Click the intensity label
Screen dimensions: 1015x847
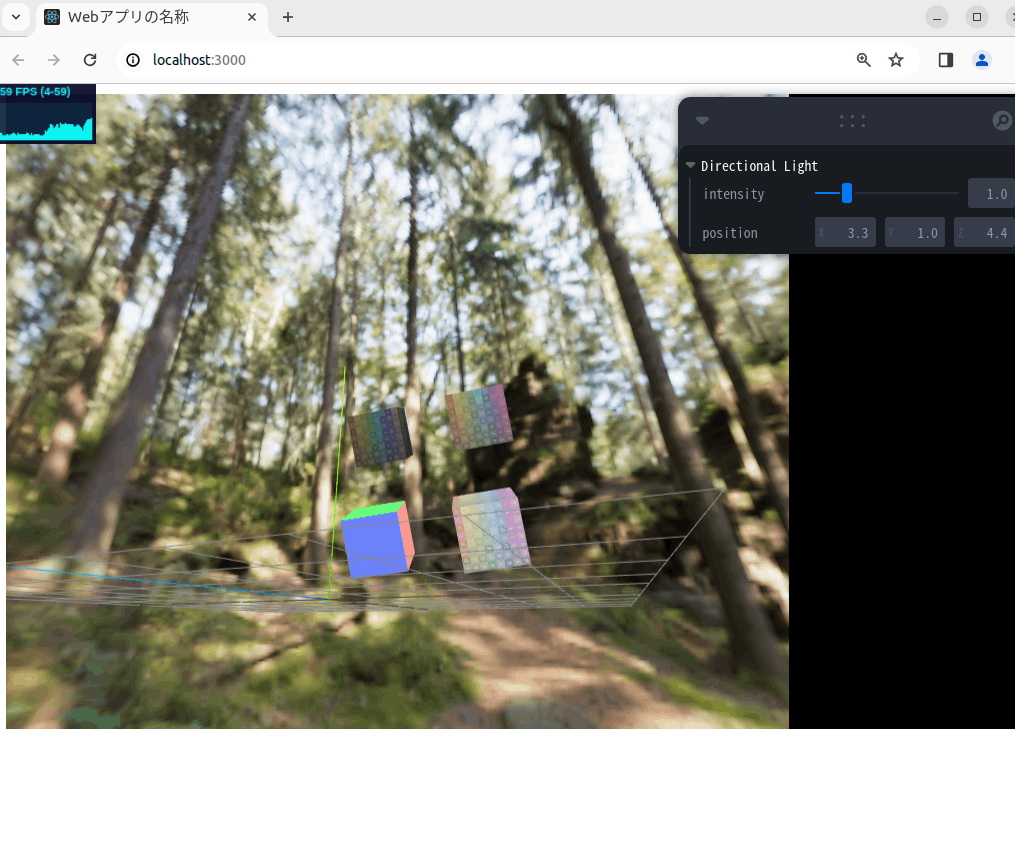pos(733,194)
